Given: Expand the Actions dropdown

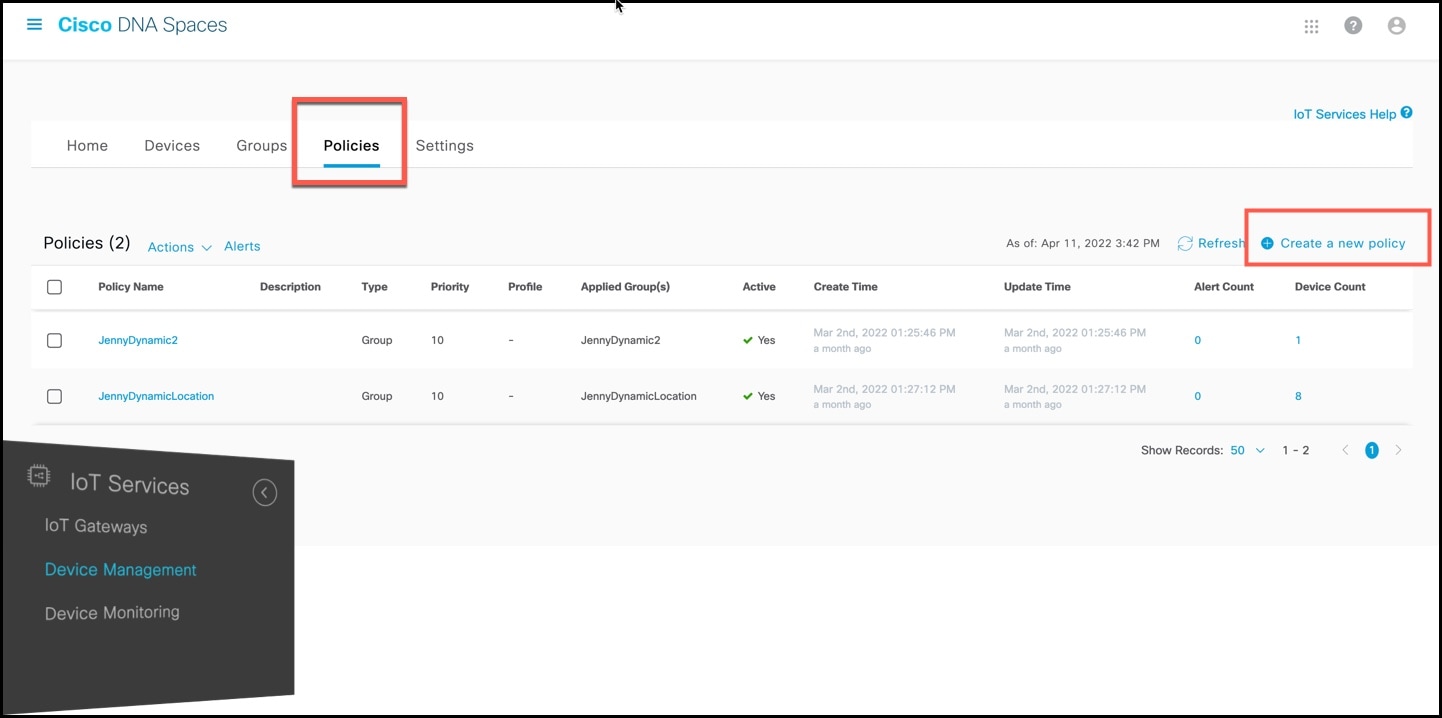Looking at the screenshot, I should pos(180,247).
